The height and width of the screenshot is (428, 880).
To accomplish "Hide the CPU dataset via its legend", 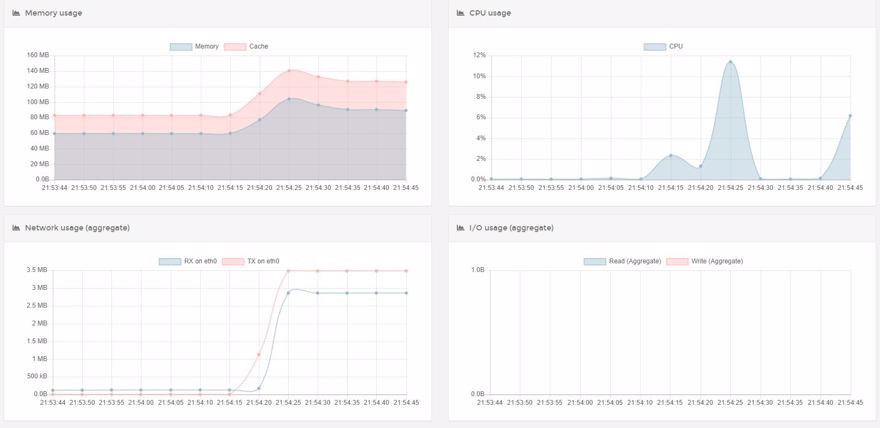I will point(663,47).
